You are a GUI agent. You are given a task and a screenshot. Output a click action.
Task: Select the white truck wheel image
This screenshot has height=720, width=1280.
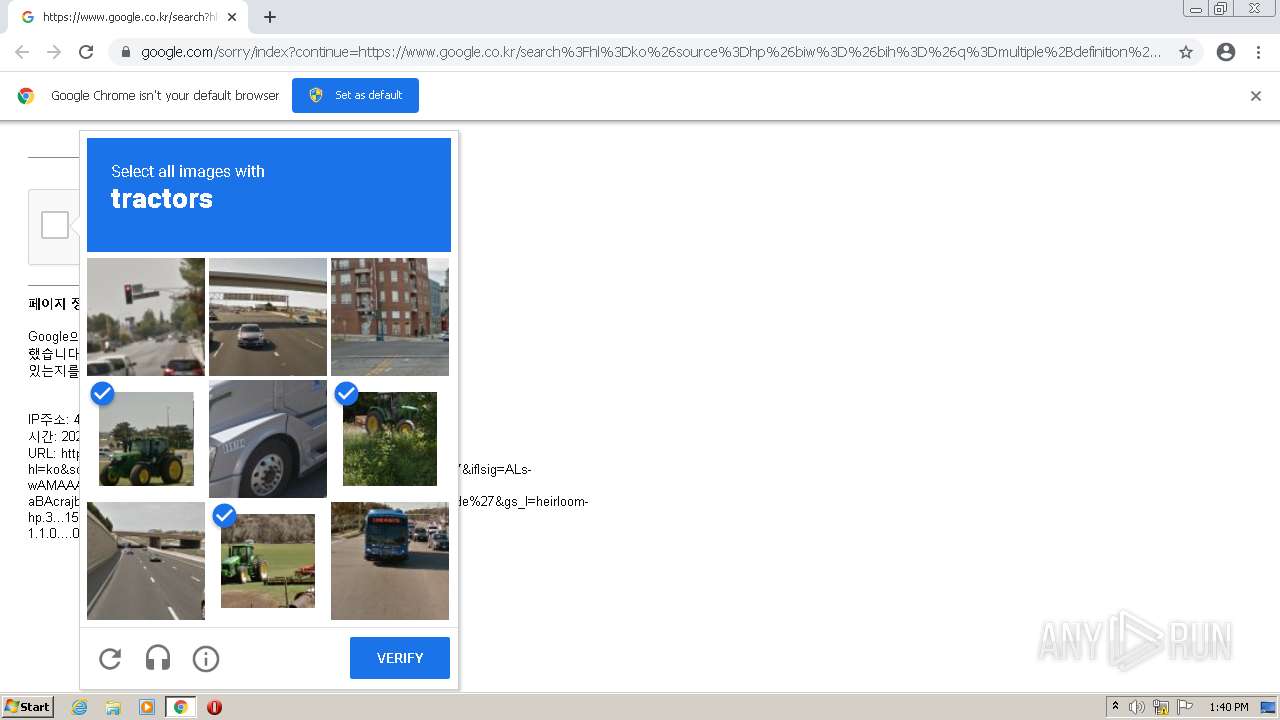click(x=268, y=439)
